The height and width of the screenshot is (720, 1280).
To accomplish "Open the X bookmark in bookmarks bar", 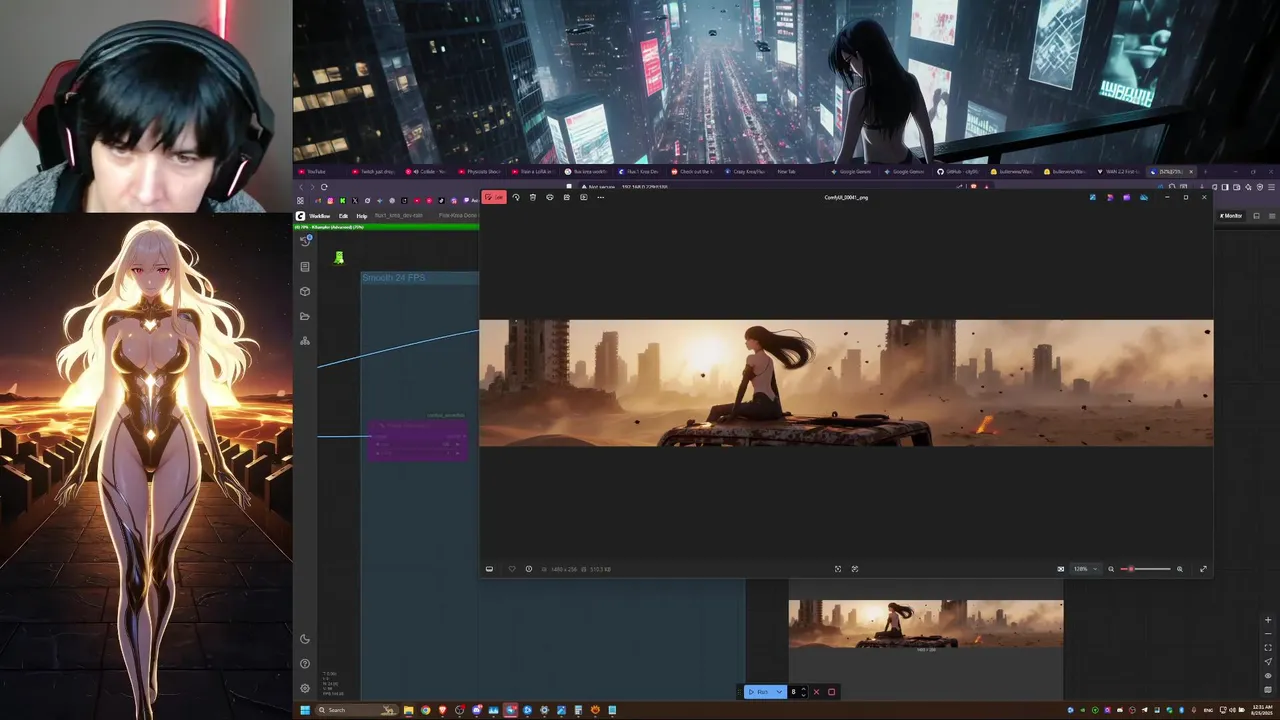I will pyautogui.click(x=355, y=201).
